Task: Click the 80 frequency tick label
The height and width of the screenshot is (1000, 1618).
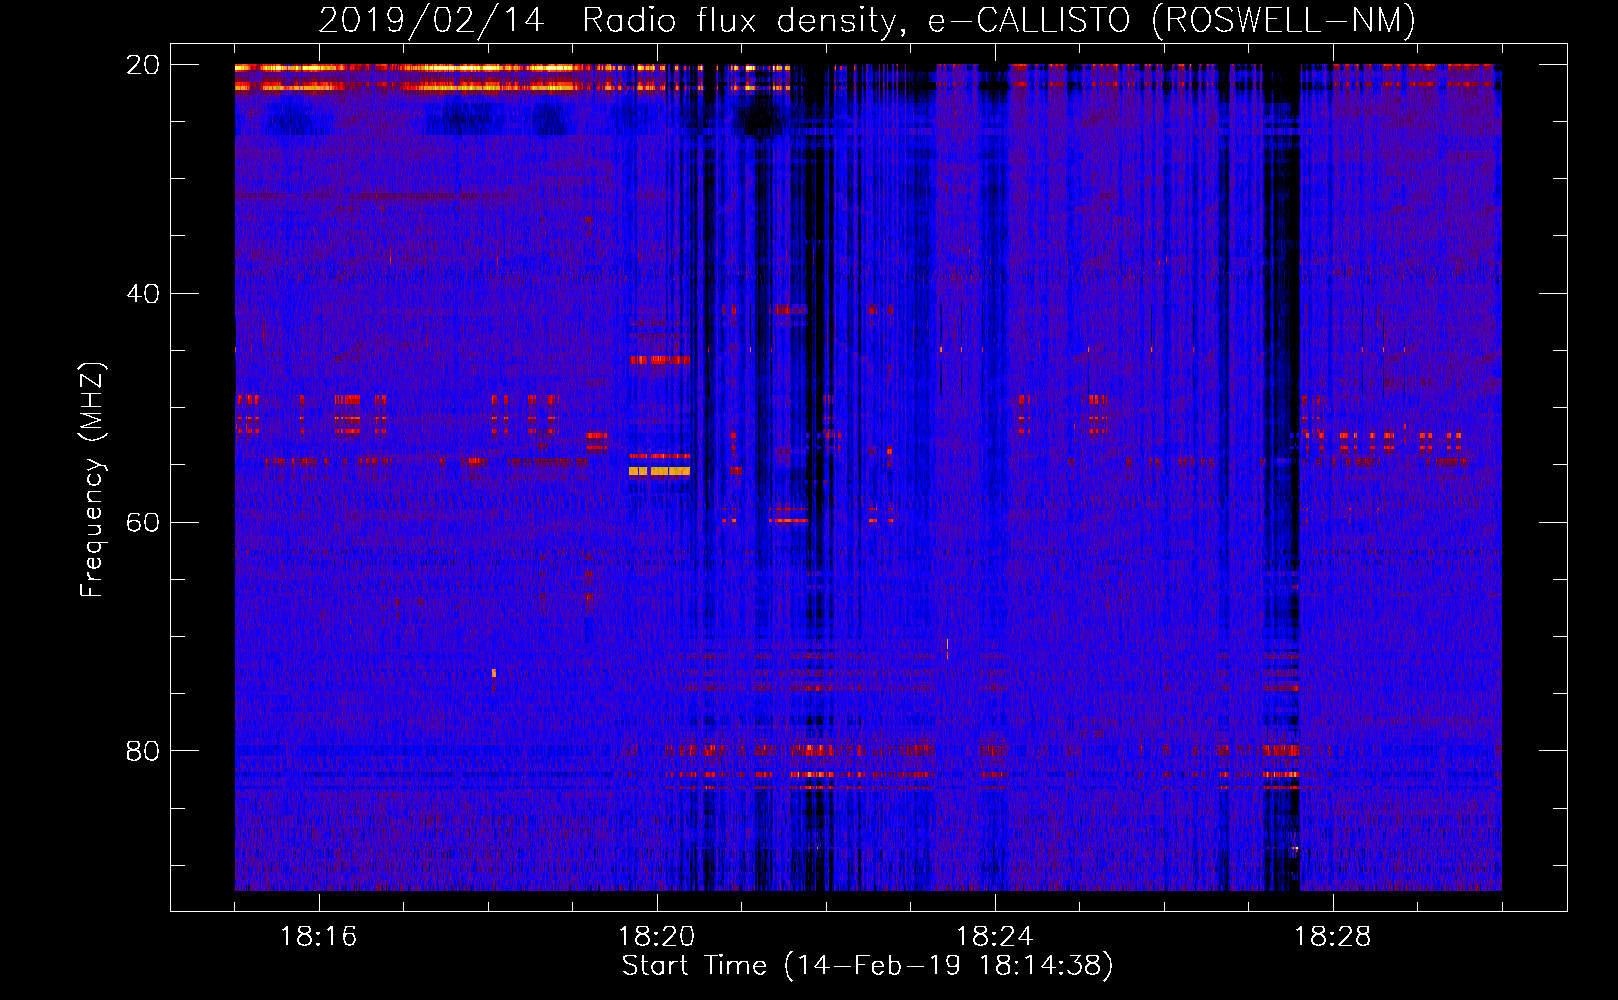Action: pos(143,751)
